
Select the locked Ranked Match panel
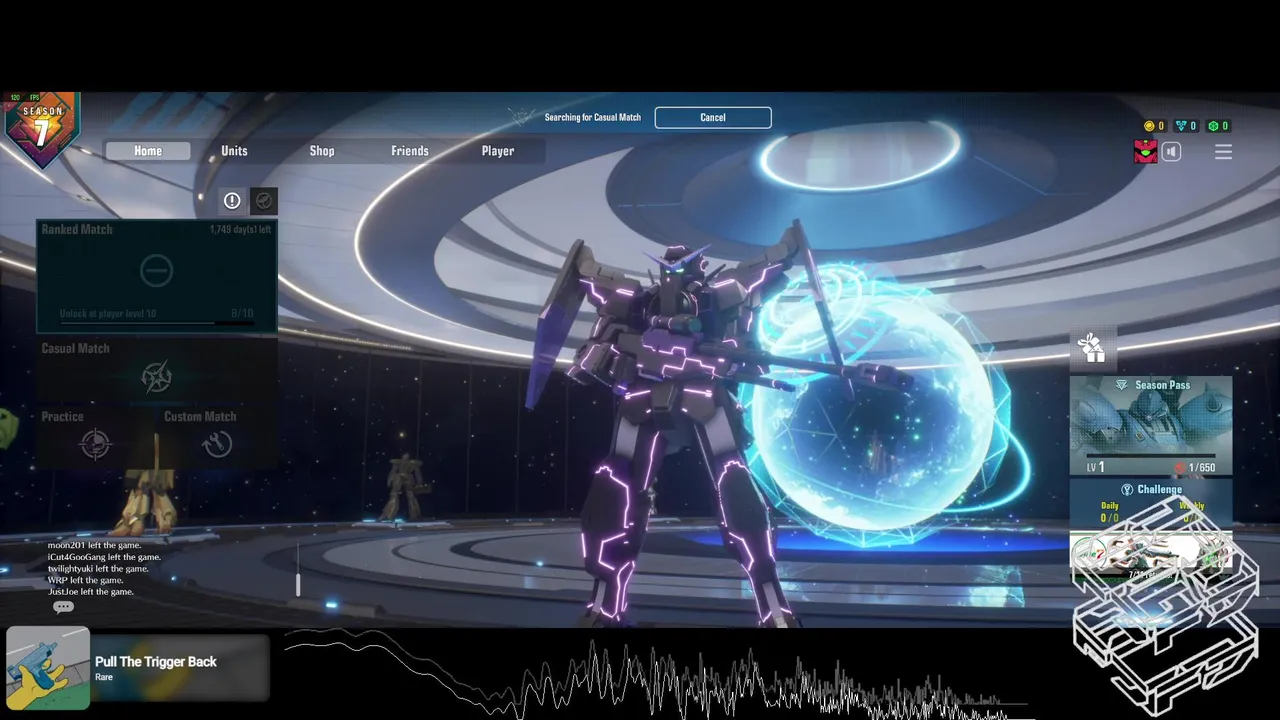[157, 276]
